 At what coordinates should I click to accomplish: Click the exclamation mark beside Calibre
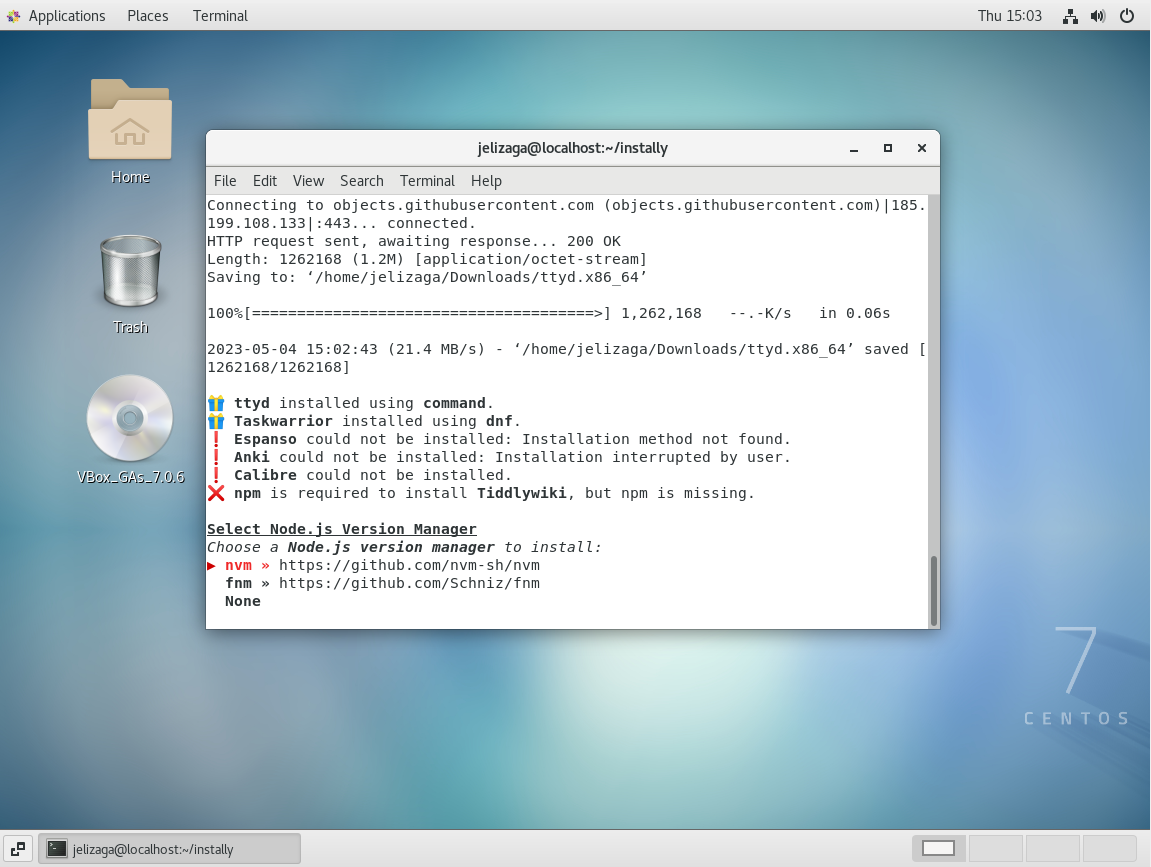coord(216,475)
